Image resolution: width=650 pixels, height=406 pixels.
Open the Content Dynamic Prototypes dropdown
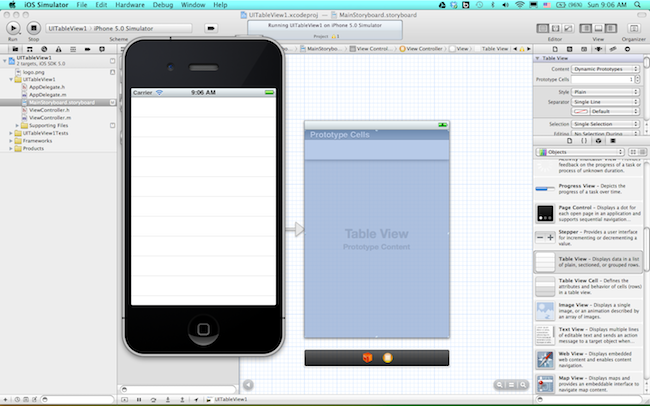click(x=605, y=69)
